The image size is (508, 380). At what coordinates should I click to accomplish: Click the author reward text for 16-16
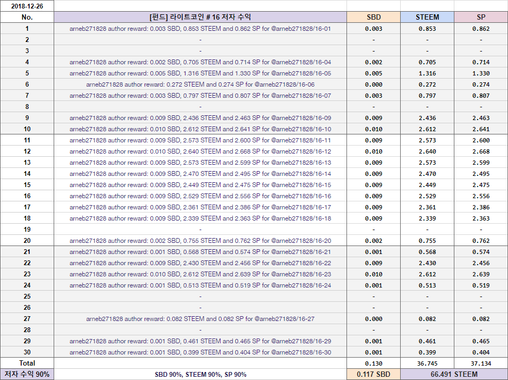[200, 196]
